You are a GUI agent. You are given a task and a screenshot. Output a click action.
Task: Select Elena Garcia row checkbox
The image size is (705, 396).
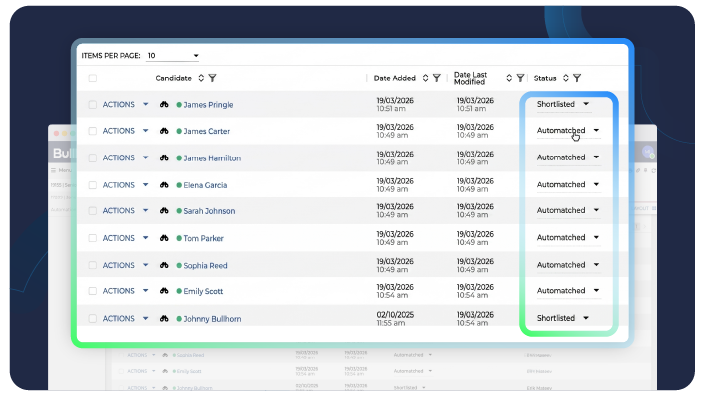coord(93,185)
